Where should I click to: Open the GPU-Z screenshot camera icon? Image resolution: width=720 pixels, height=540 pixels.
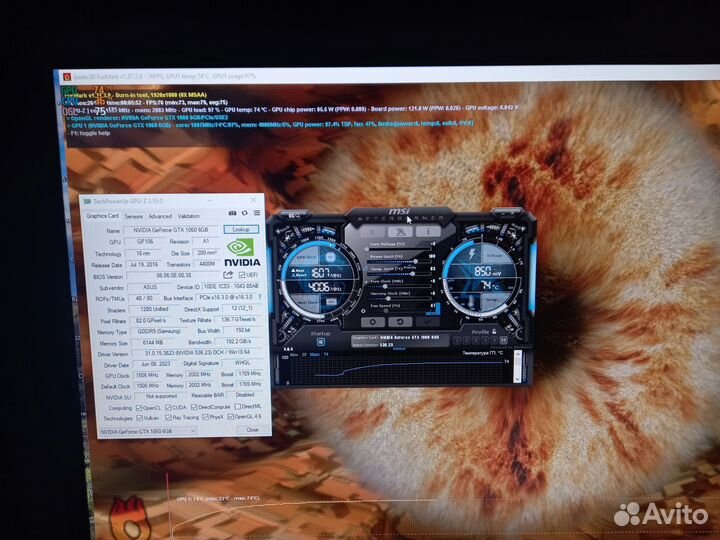pos(232,213)
